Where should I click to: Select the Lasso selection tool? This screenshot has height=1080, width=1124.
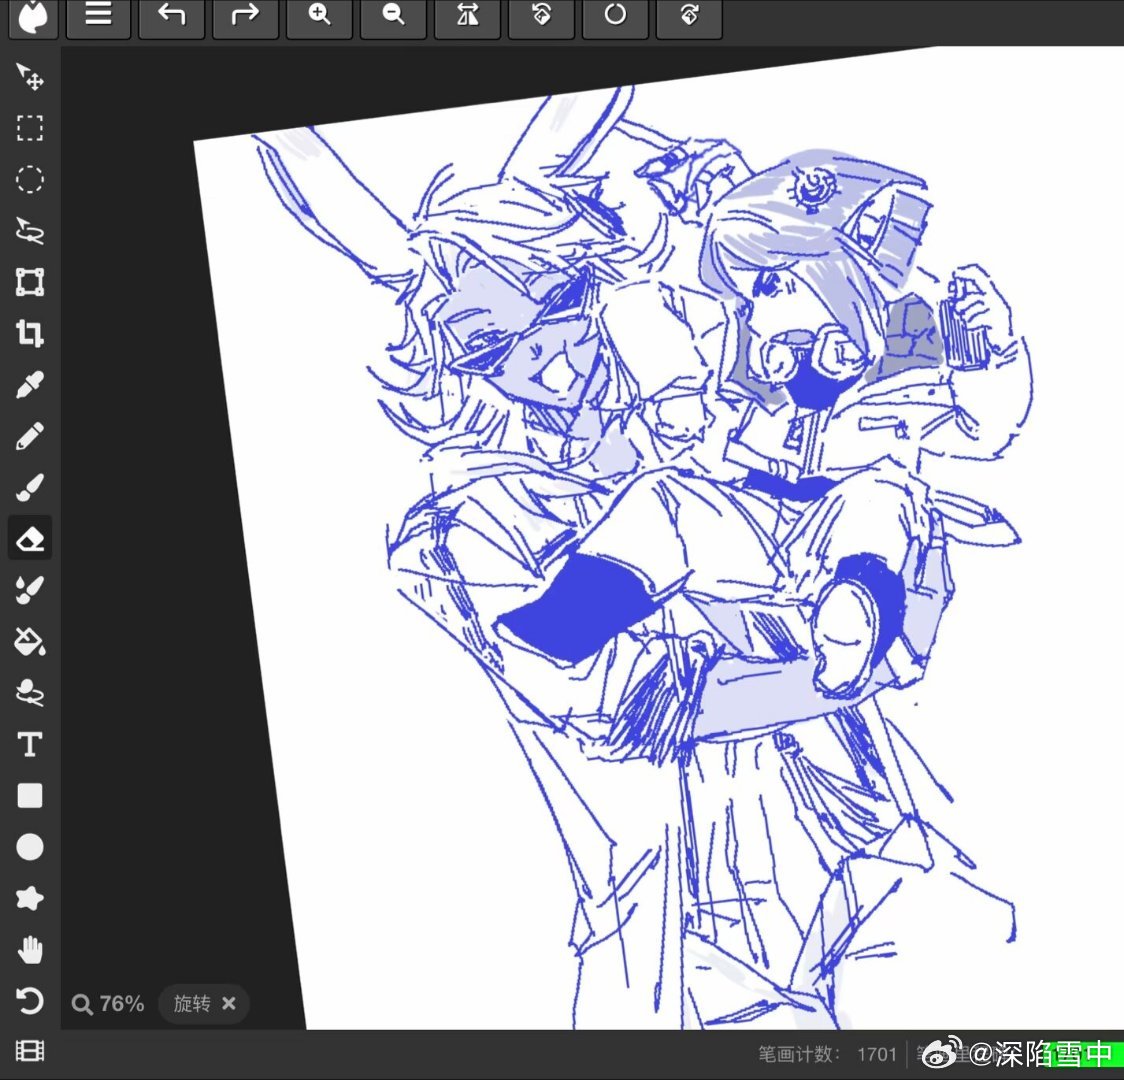point(29,231)
